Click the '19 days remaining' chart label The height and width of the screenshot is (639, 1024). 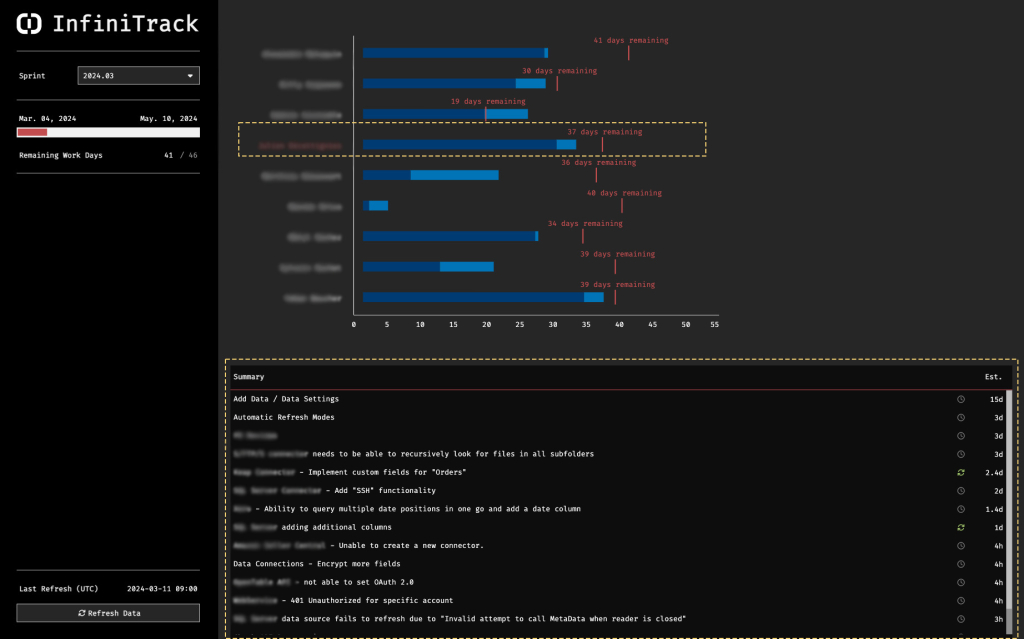click(x=488, y=101)
